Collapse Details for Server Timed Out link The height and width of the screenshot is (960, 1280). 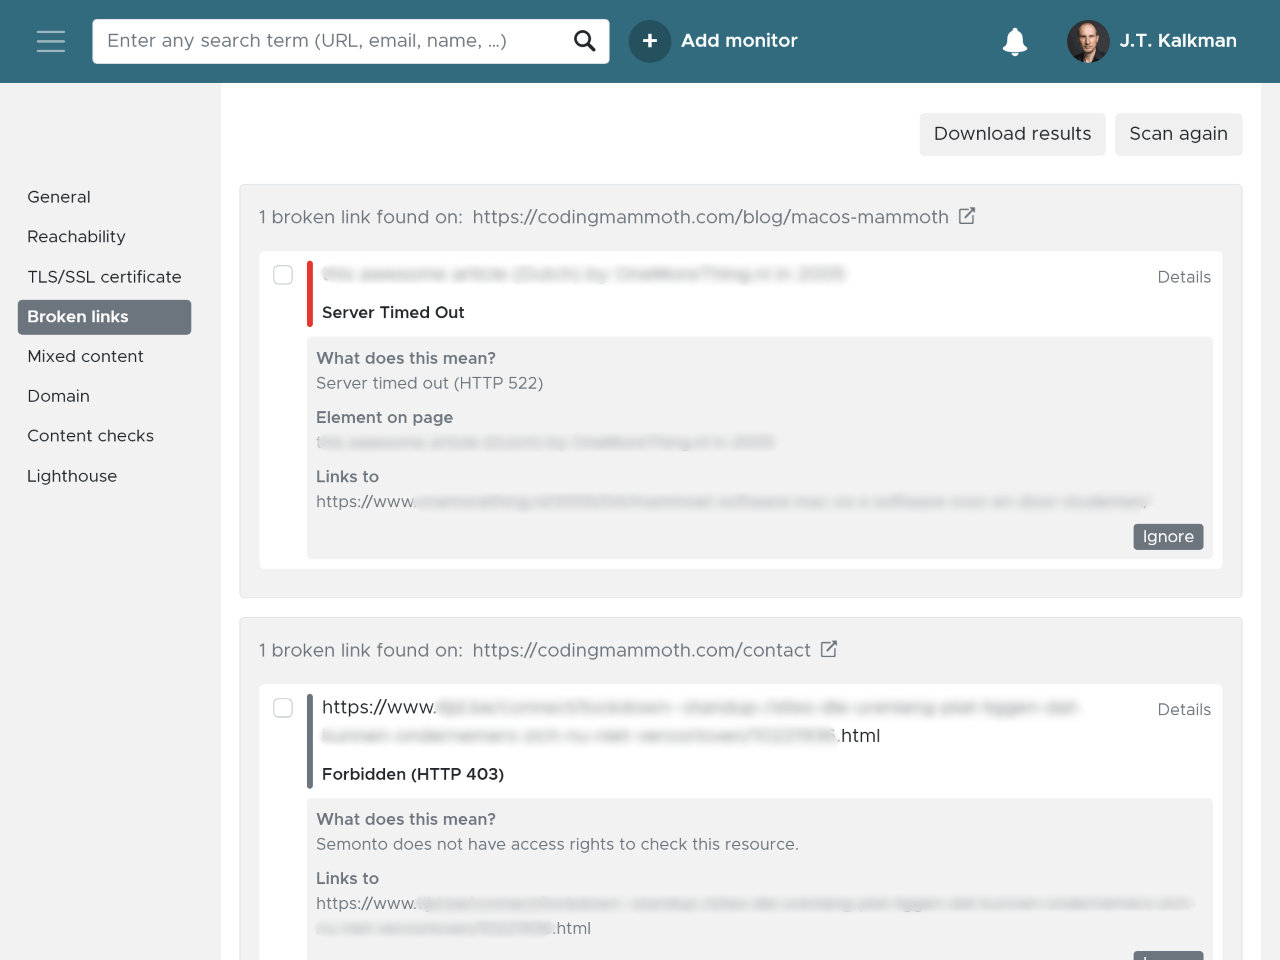1184,277
